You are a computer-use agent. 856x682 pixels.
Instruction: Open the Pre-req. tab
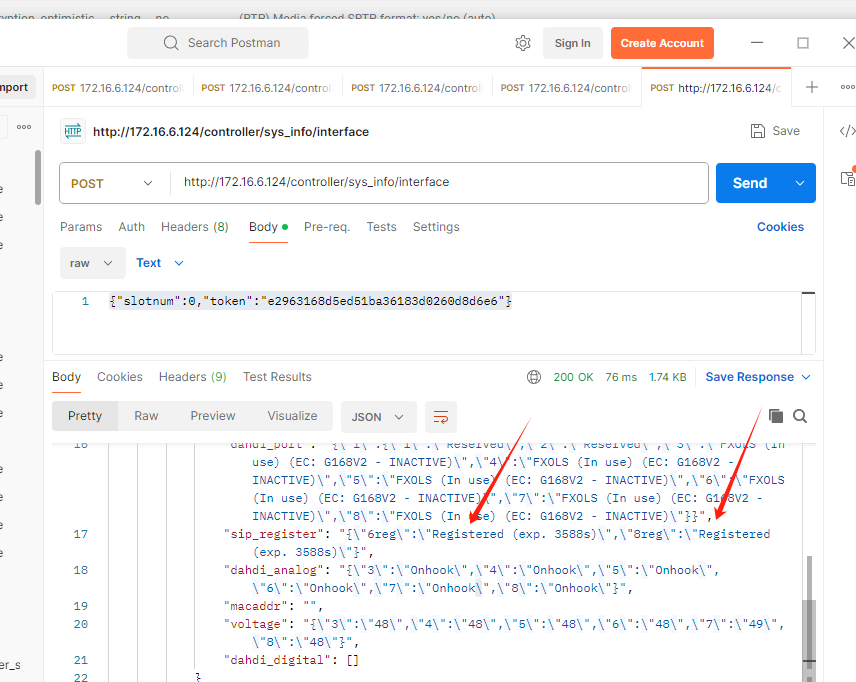pos(326,227)
